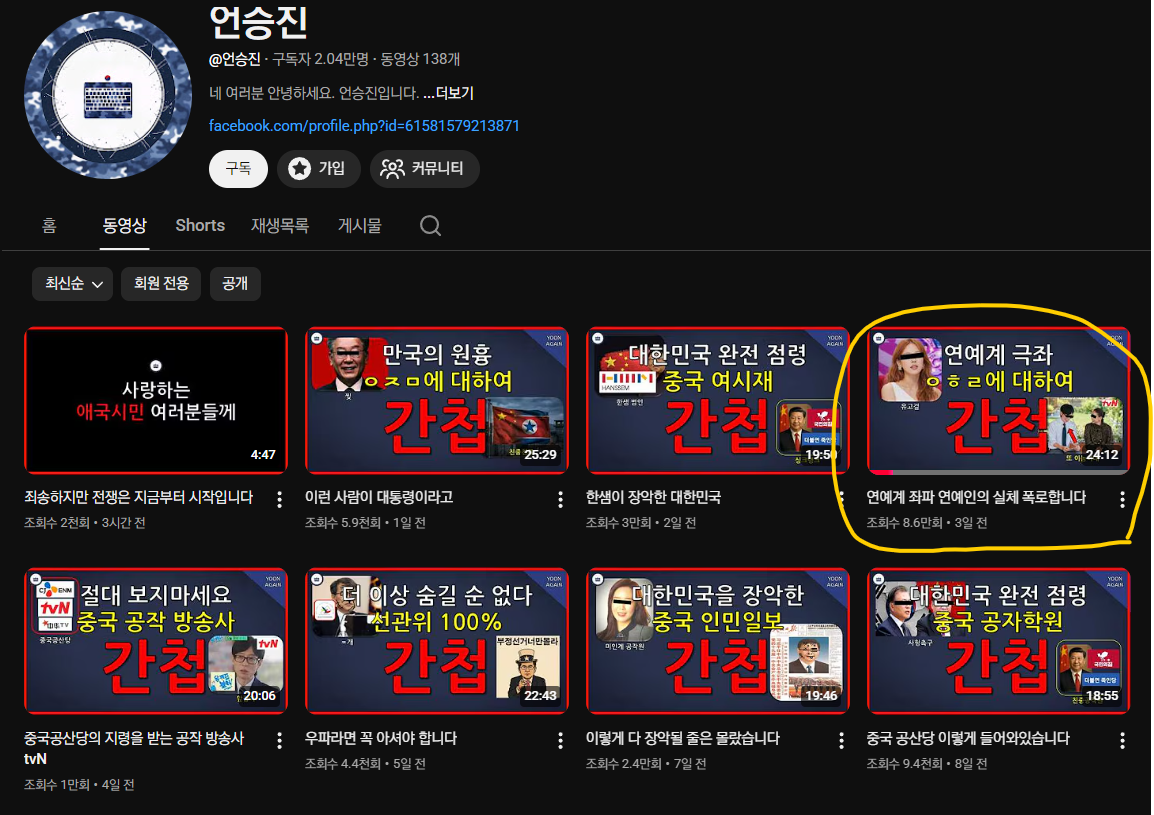Expand channel description with 더보기
Image resolution: width=1154 pixels, height=815 pixels.
click(x=448, y=94)
